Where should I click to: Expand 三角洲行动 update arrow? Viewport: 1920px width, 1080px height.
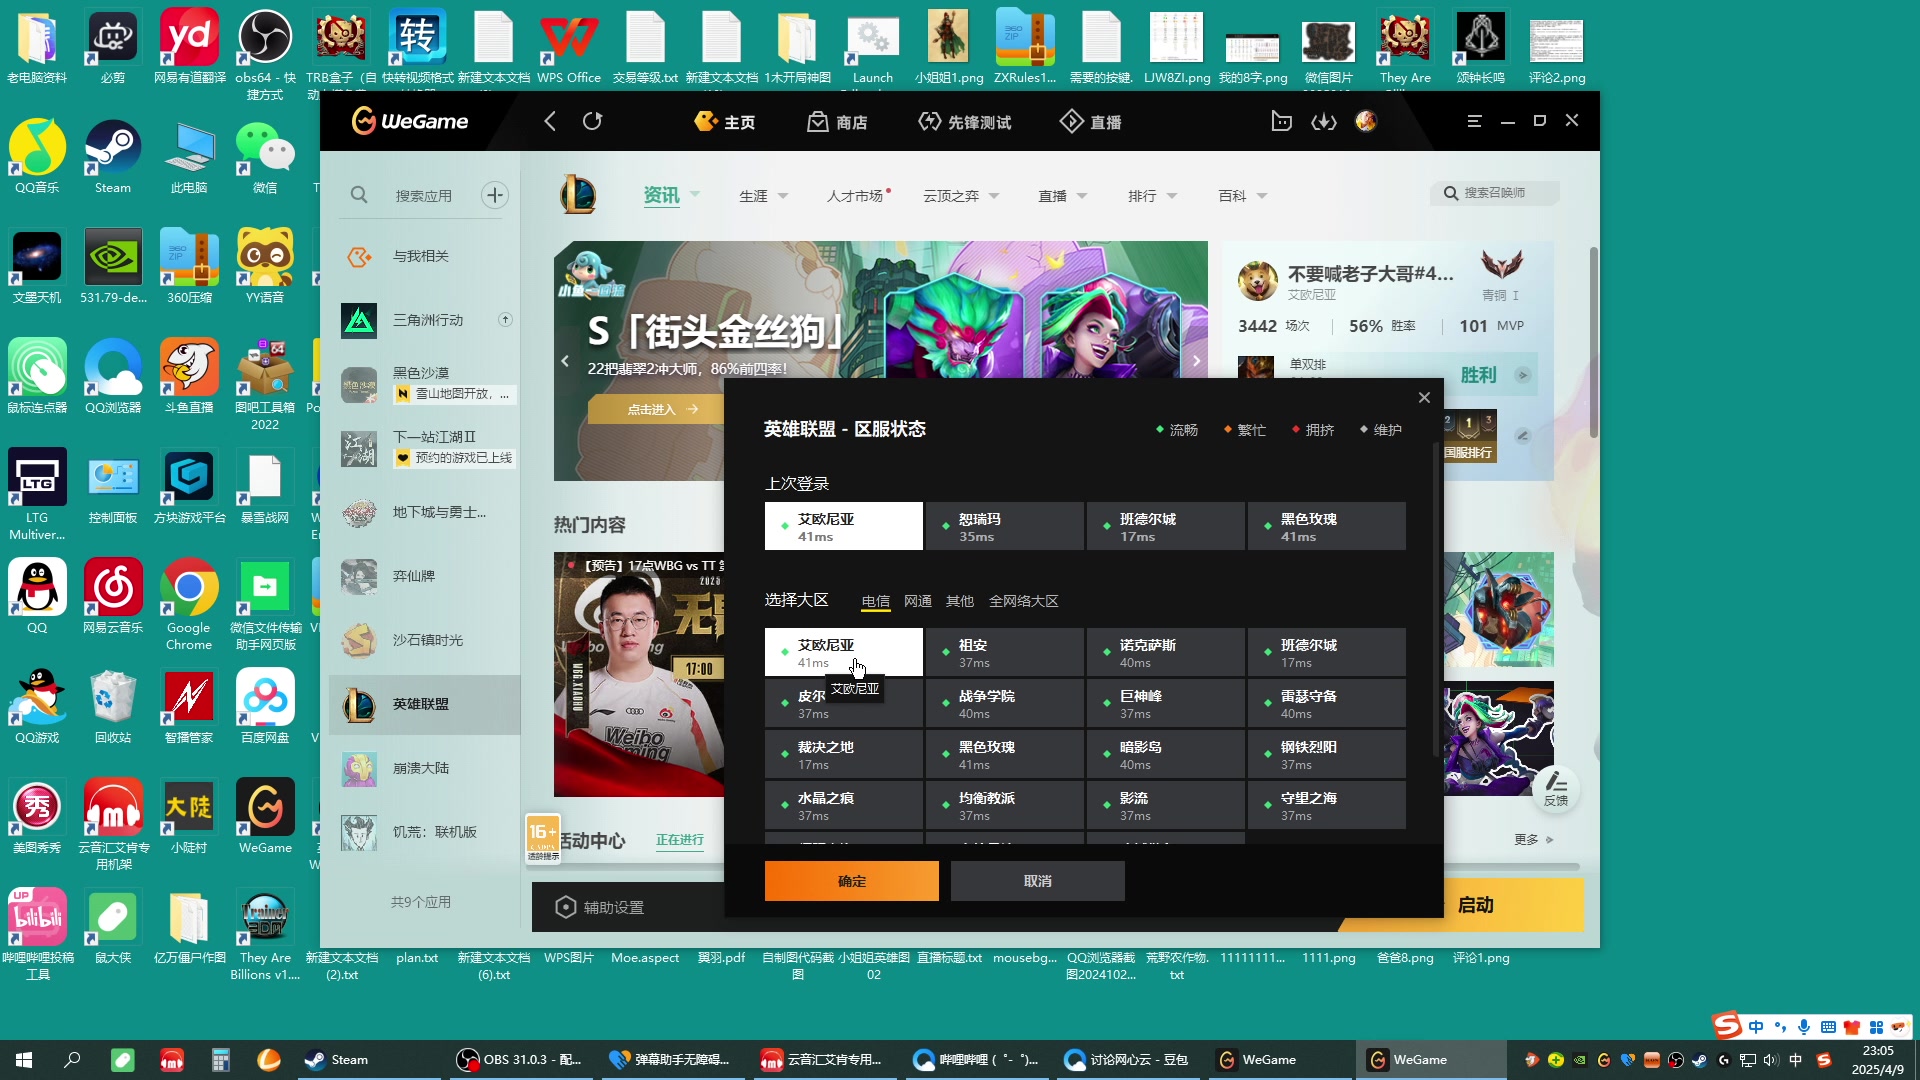coord(506,320)
